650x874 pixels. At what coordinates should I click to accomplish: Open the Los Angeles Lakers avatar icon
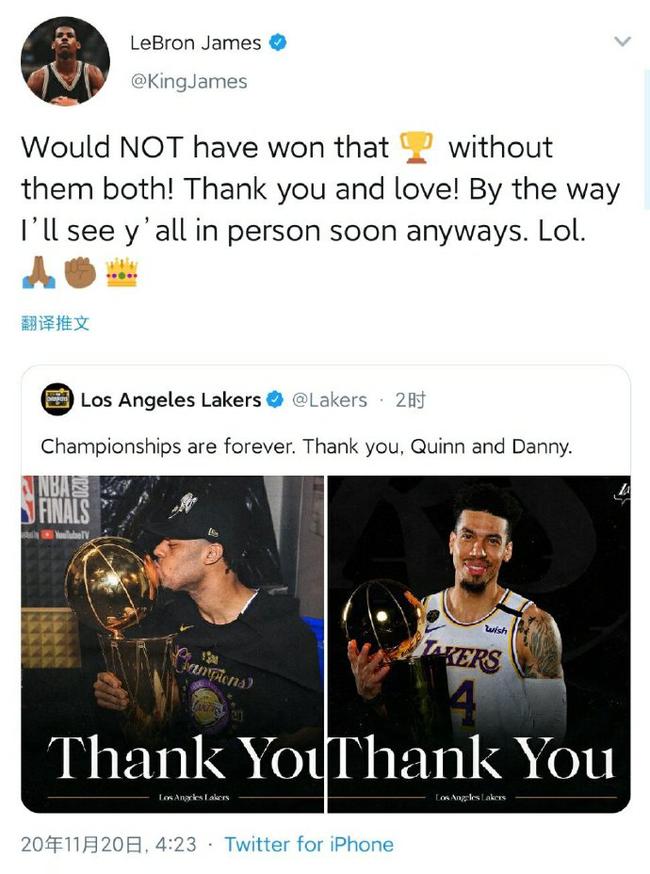(x=57, y=400)
